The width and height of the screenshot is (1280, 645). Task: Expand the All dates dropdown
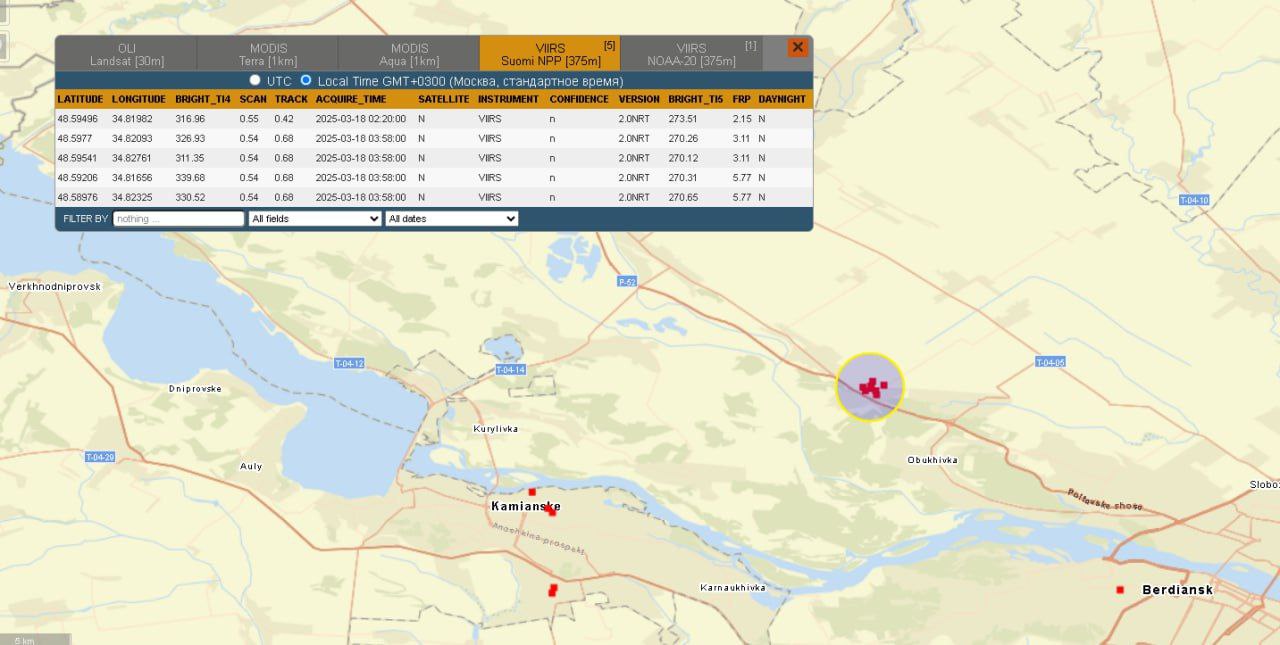[451, 218]
